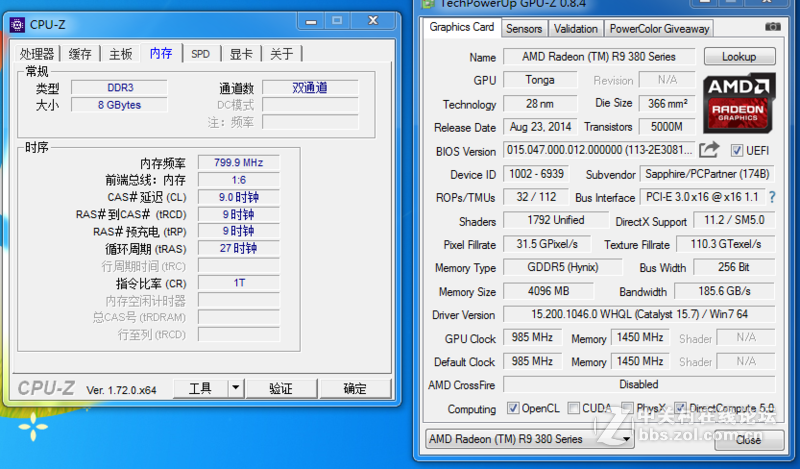Image resolution: width=800 pixels, height=469 pixels.
Task: Click the Lookup button
Action: (x=739, y=57)
